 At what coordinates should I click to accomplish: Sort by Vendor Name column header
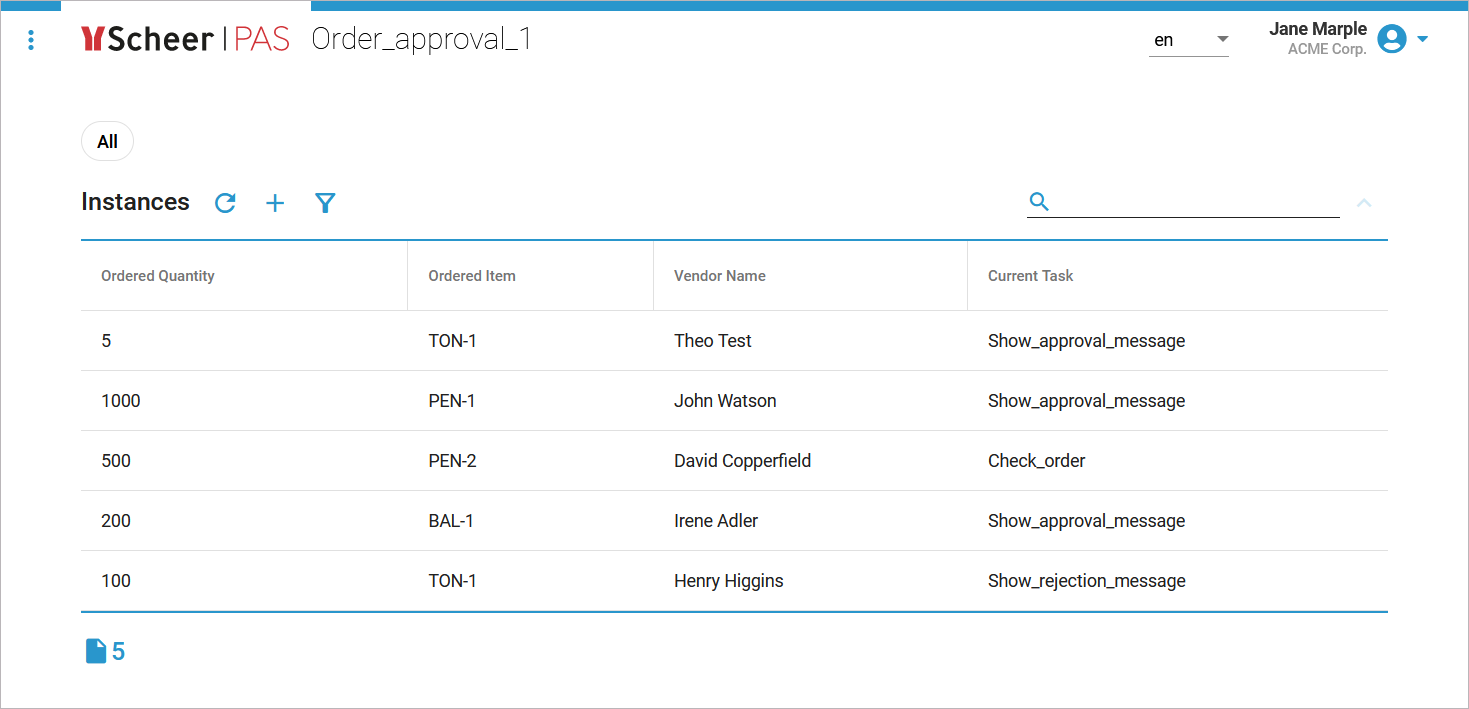(x=720, y=276)
